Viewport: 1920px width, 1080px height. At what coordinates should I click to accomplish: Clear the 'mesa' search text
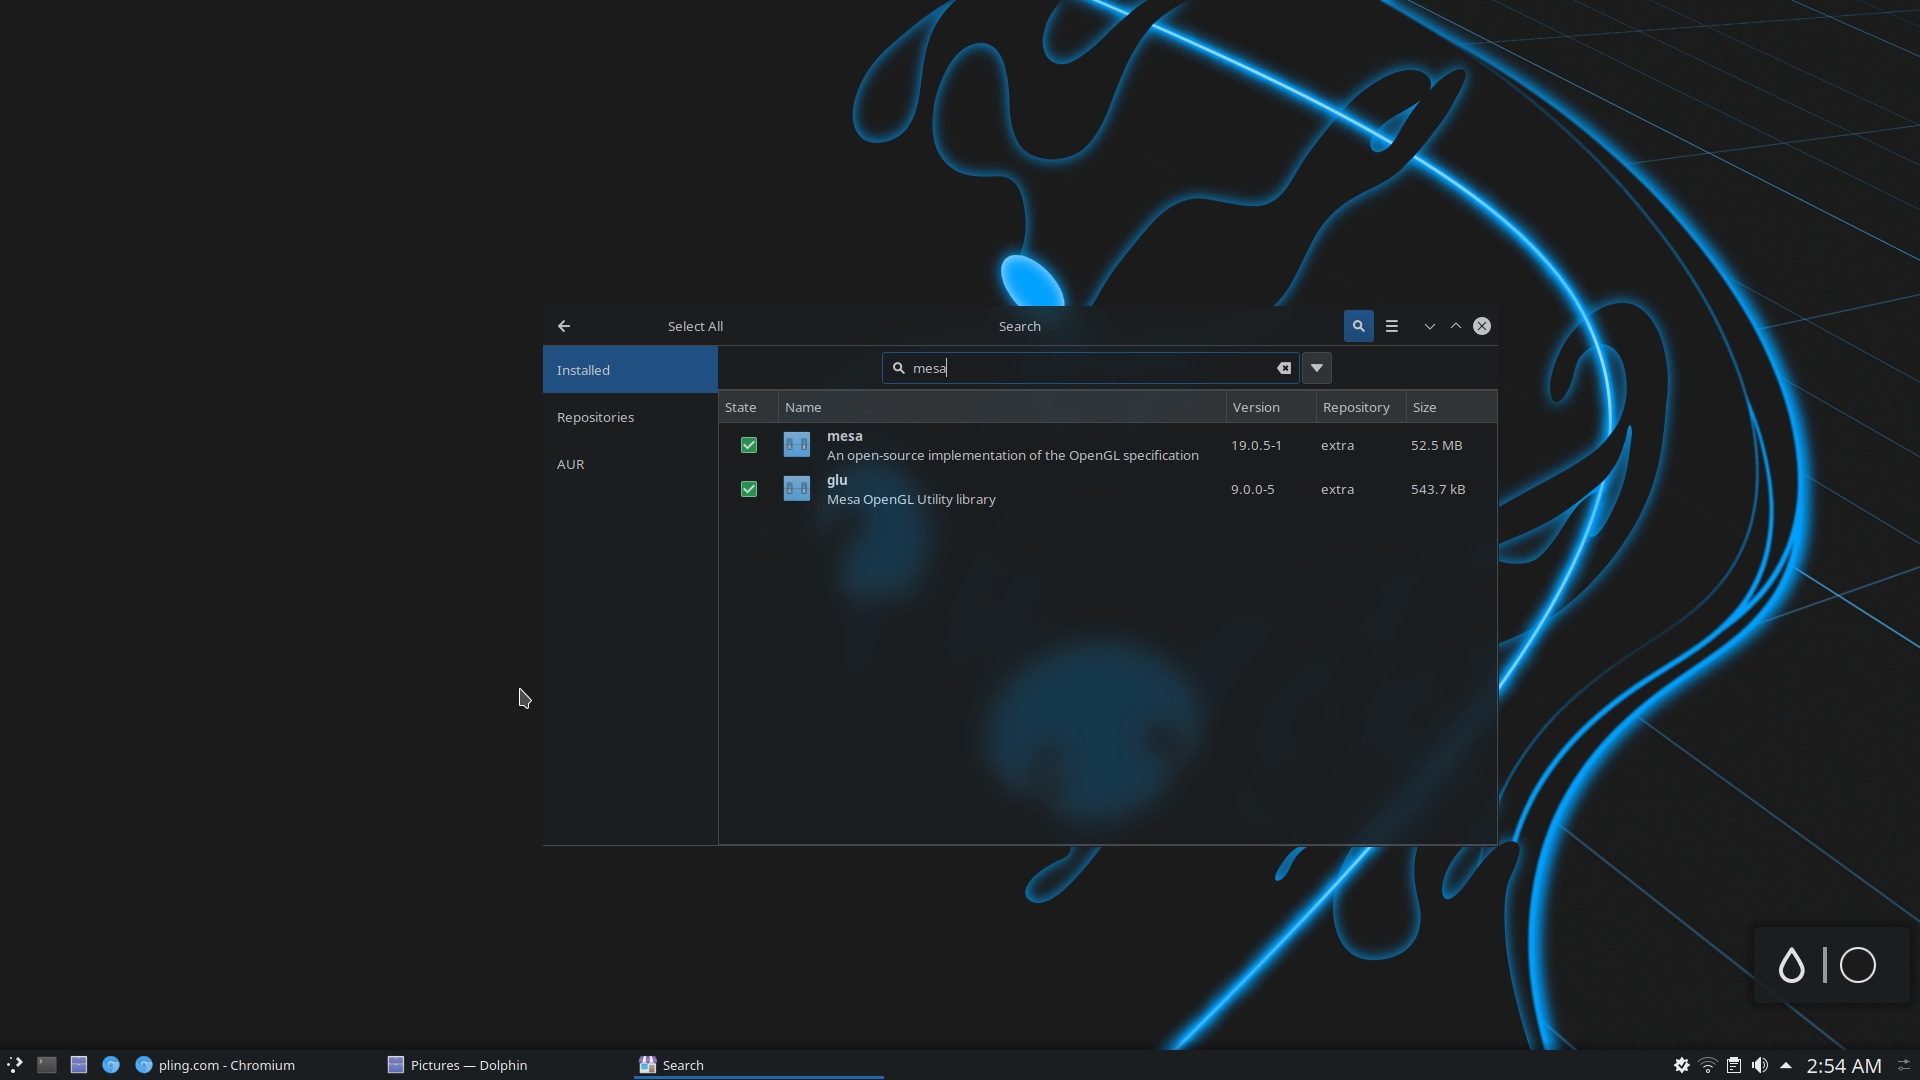1284,368
